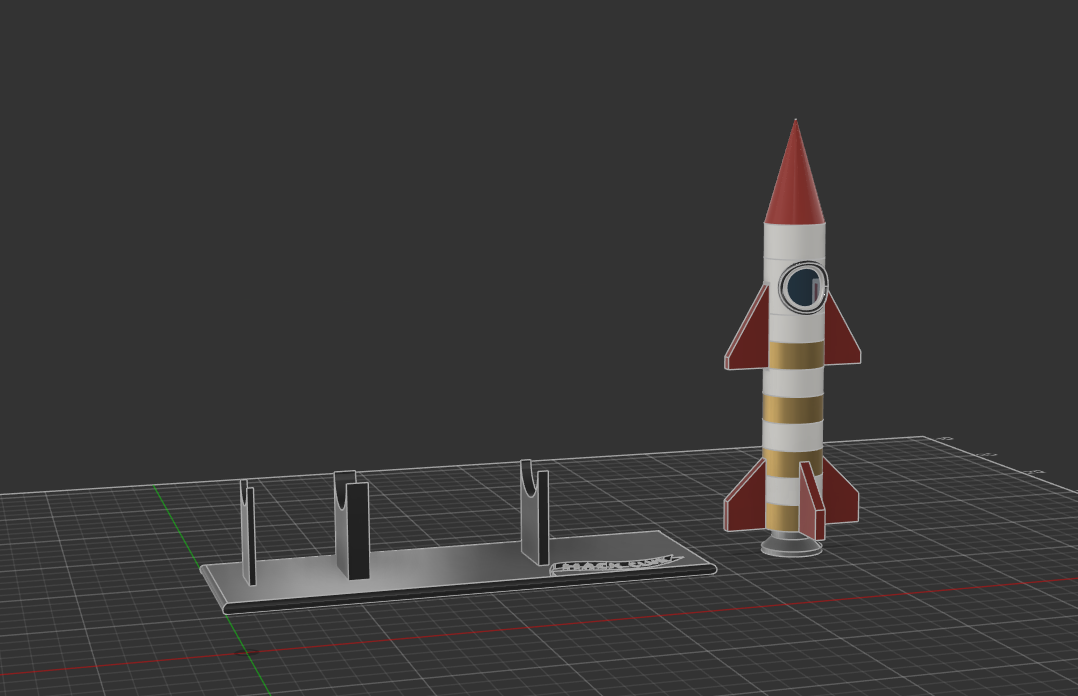The width and height of the screenshot is (1078, 696).
Task: Select the rightmost cradle post on the stand
Action: point(534,512)
